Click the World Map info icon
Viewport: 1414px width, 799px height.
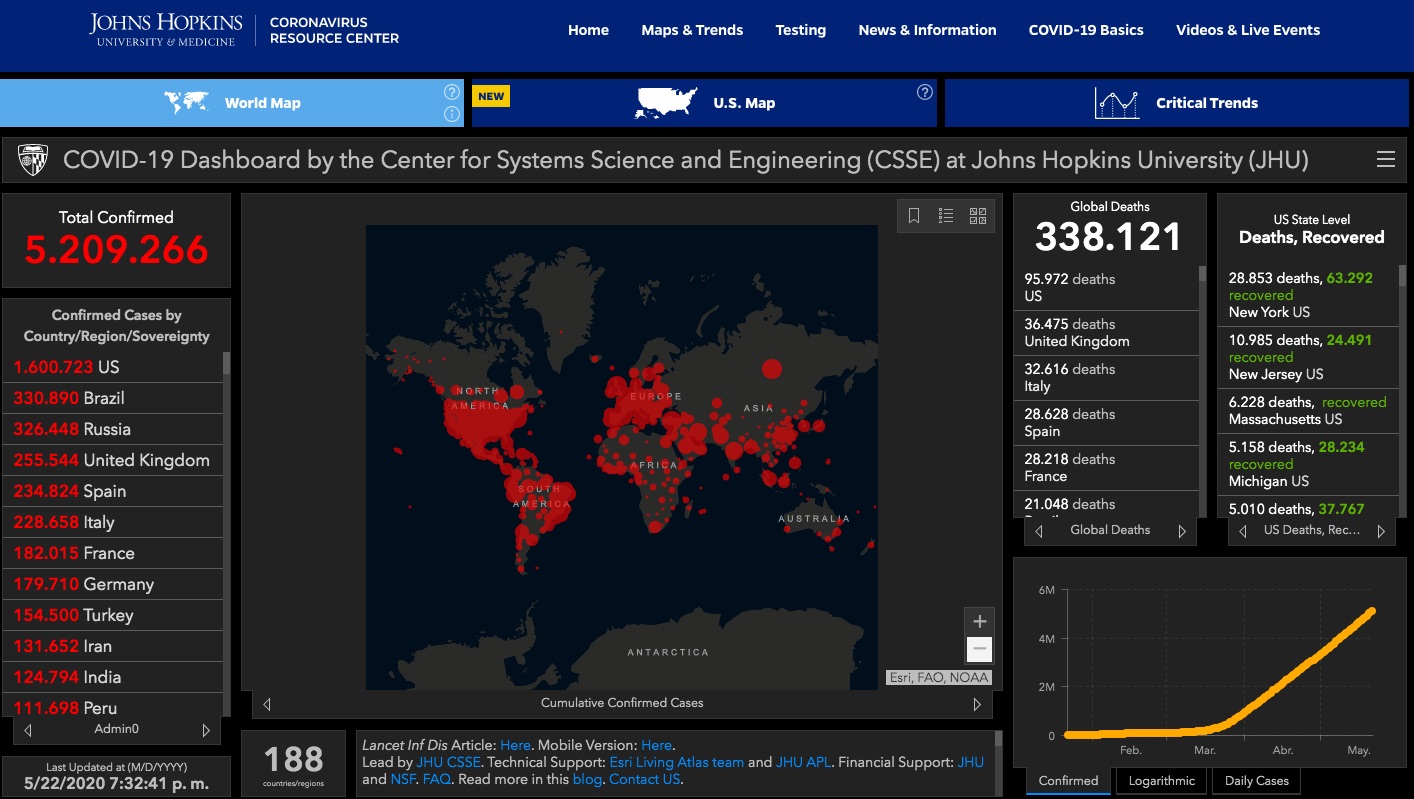451,114
